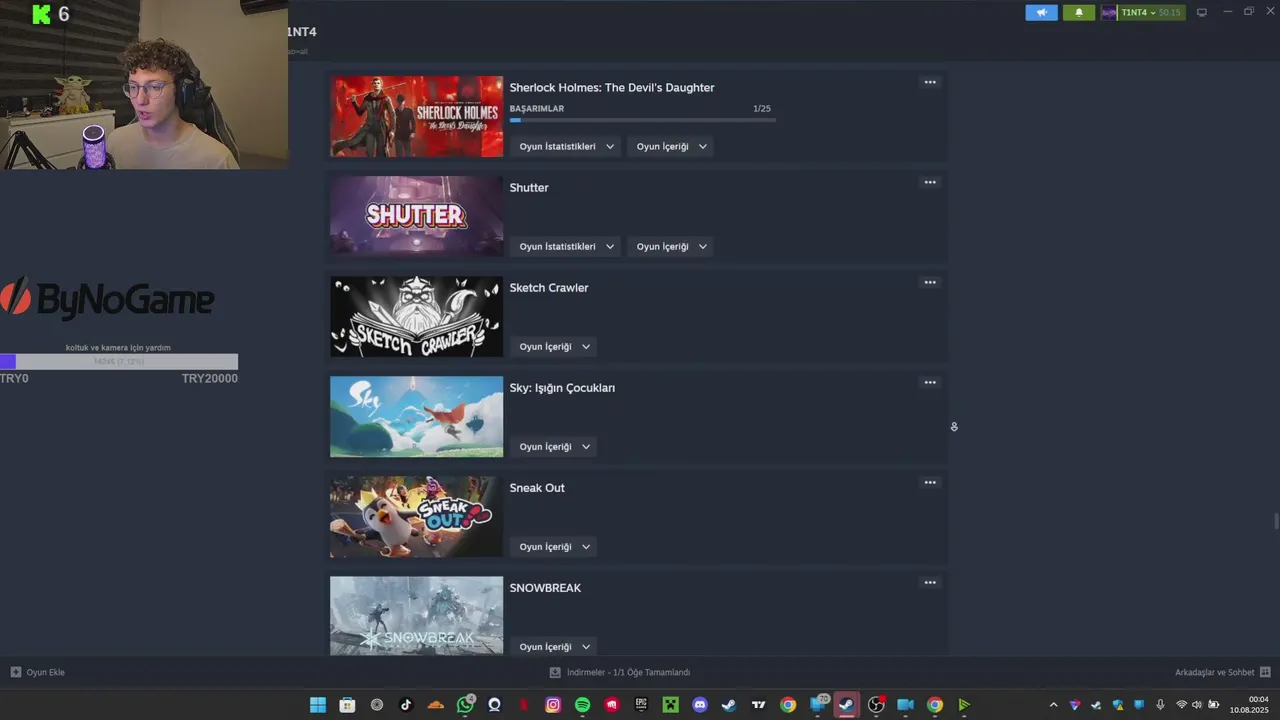Image resolution: width=1280 pixels, height=720 pixels.
Task: Open Microsoft Store from taskbar
Action: pos(347,705)
